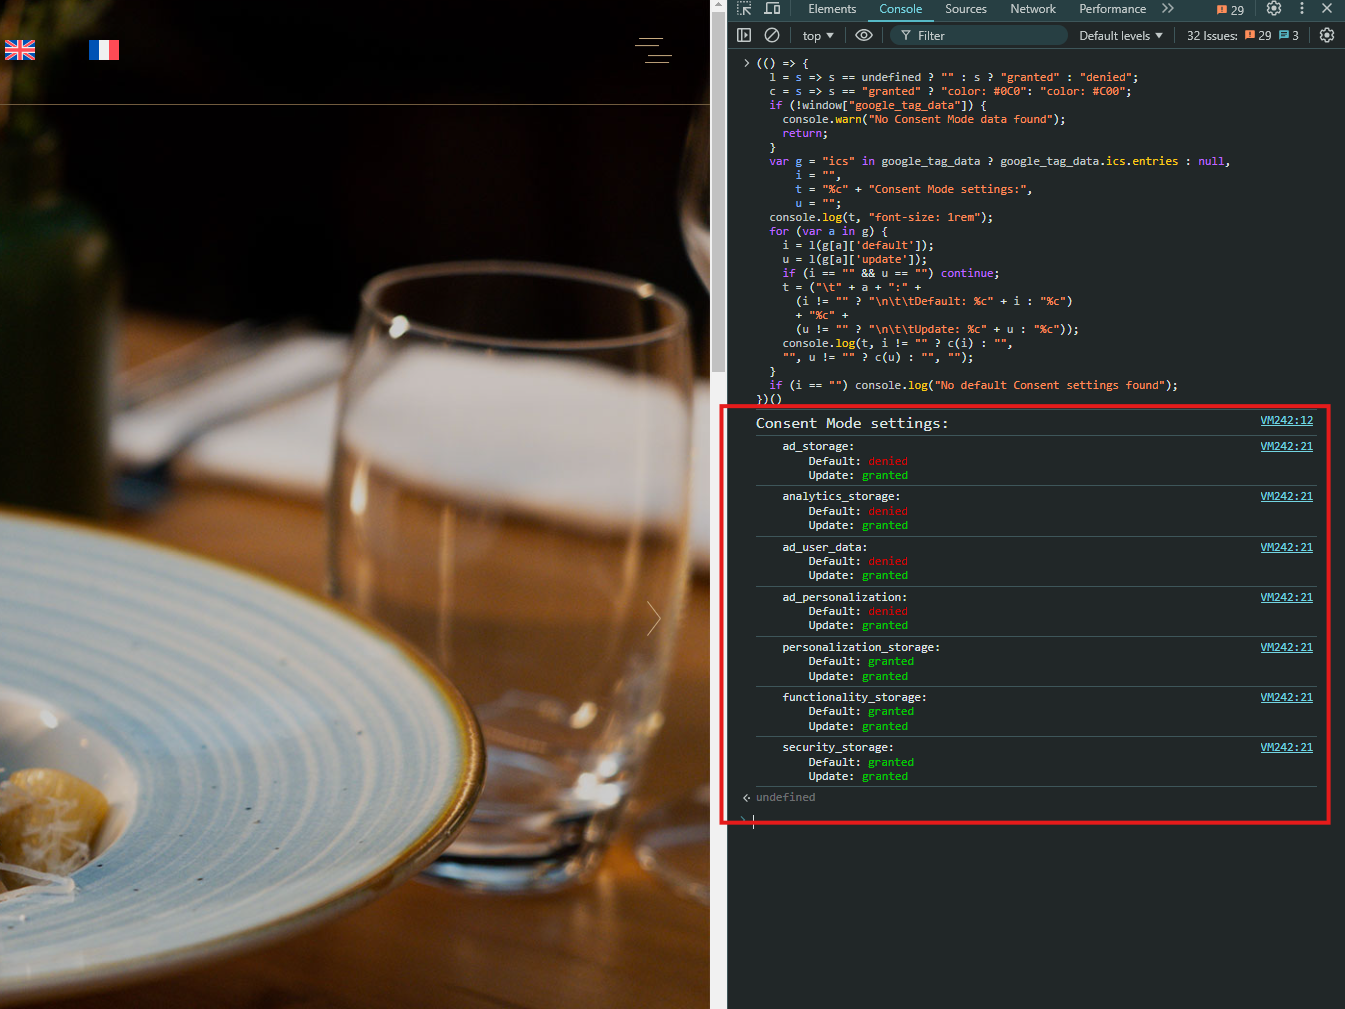The image size is (1345, 1009).
Task: Close the DevTools panel
Action: click(1327, 9)
